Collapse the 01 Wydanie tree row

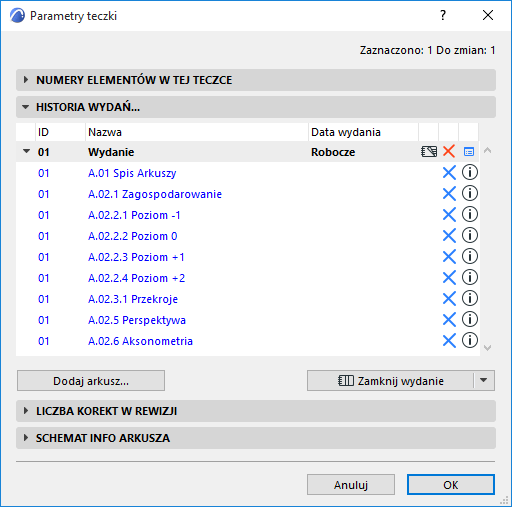[x=26, y=151]
